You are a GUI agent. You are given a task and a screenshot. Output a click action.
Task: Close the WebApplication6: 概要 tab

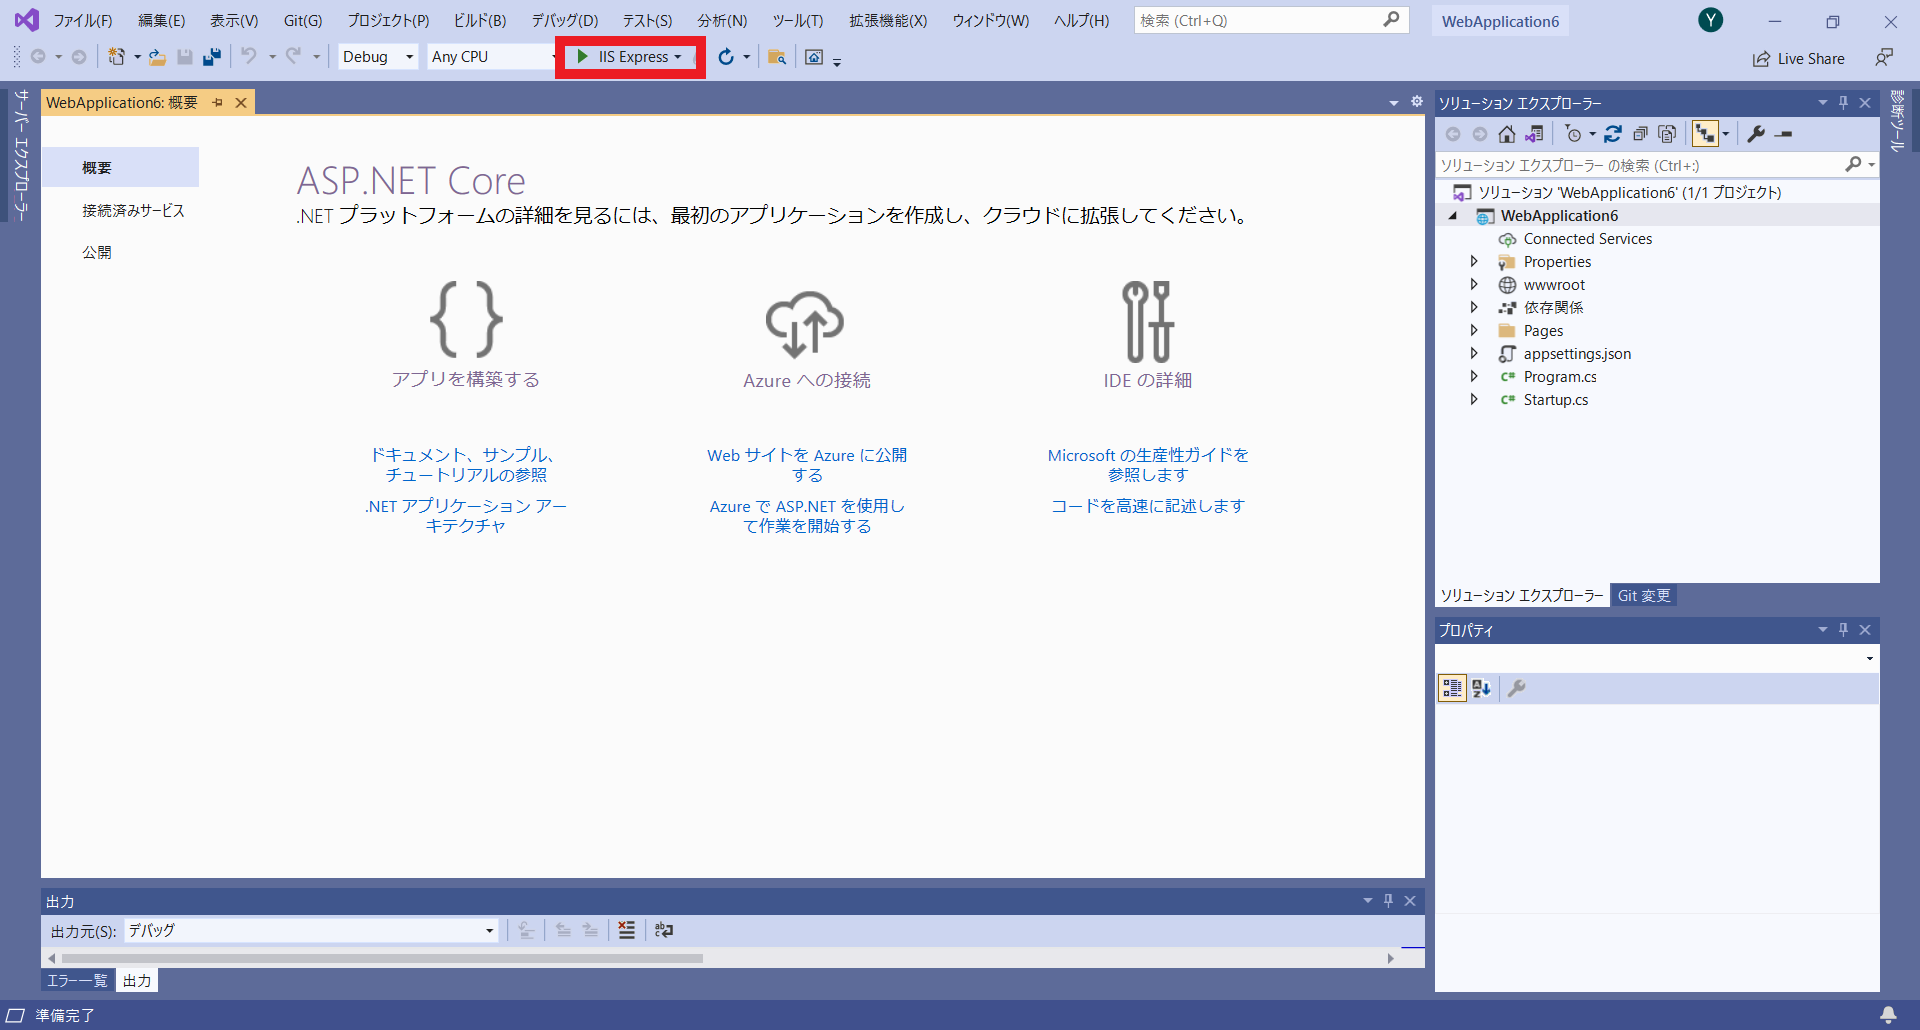point(241,103)
